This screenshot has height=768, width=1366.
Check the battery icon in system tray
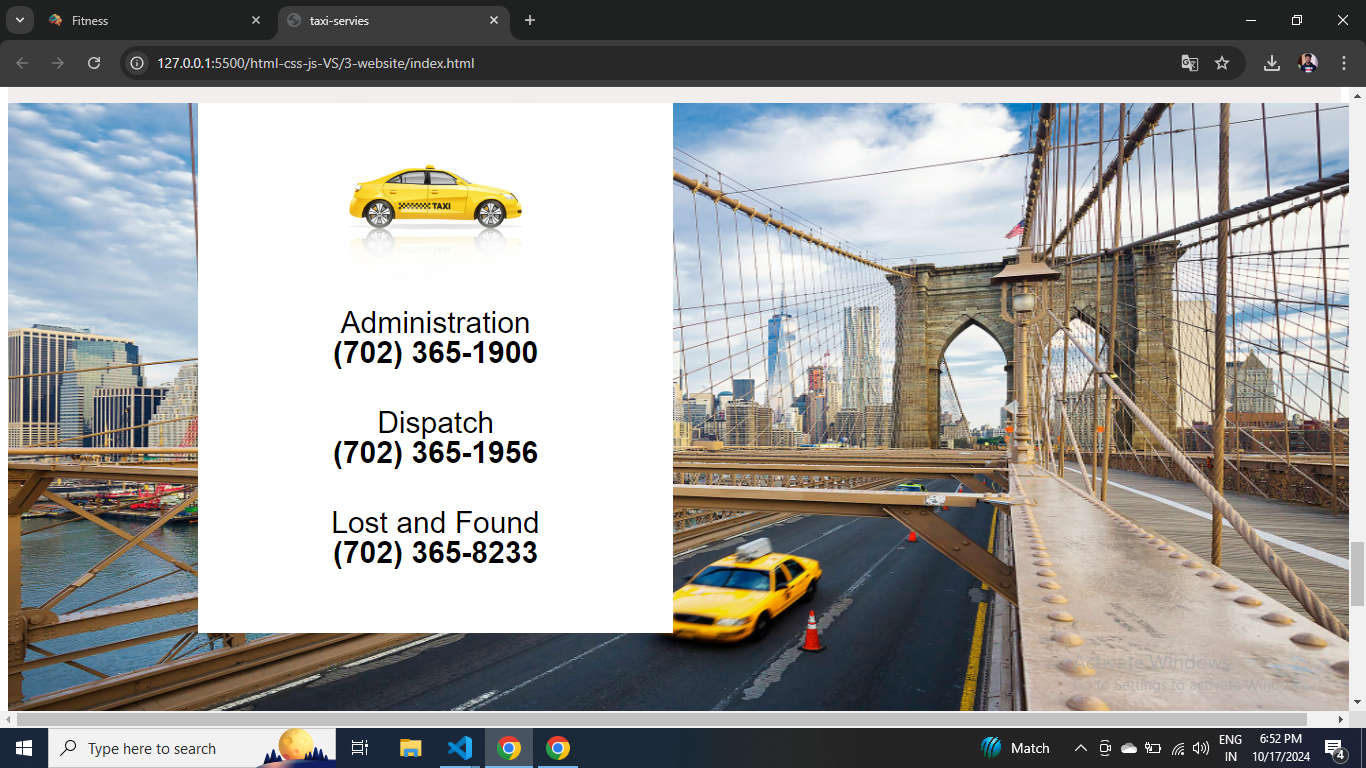[x=1153, y=748]
